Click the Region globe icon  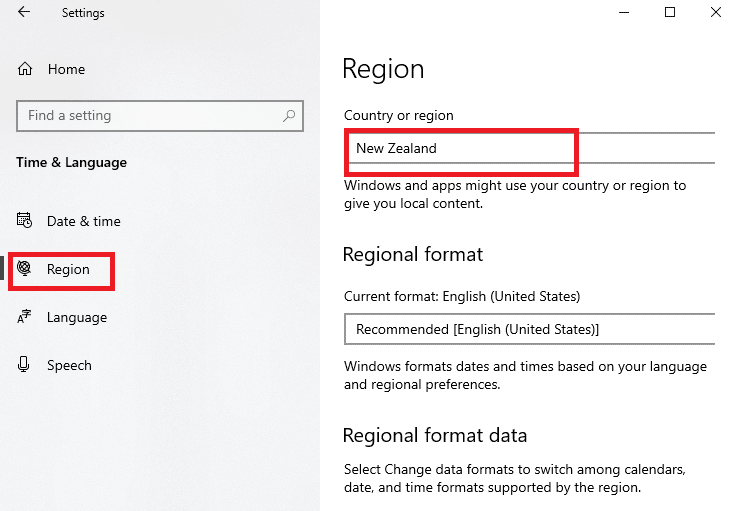click(x=24, y=269)
